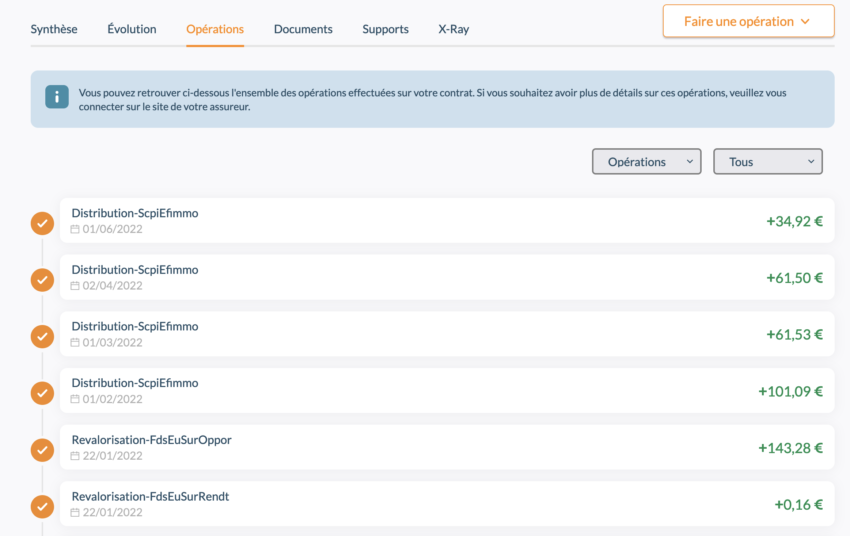Click the +0,16 € amount for FdsEuSurRendt
Image resolution: width=850 pixels, height=536 pixels.
click(x=798, y=505)
